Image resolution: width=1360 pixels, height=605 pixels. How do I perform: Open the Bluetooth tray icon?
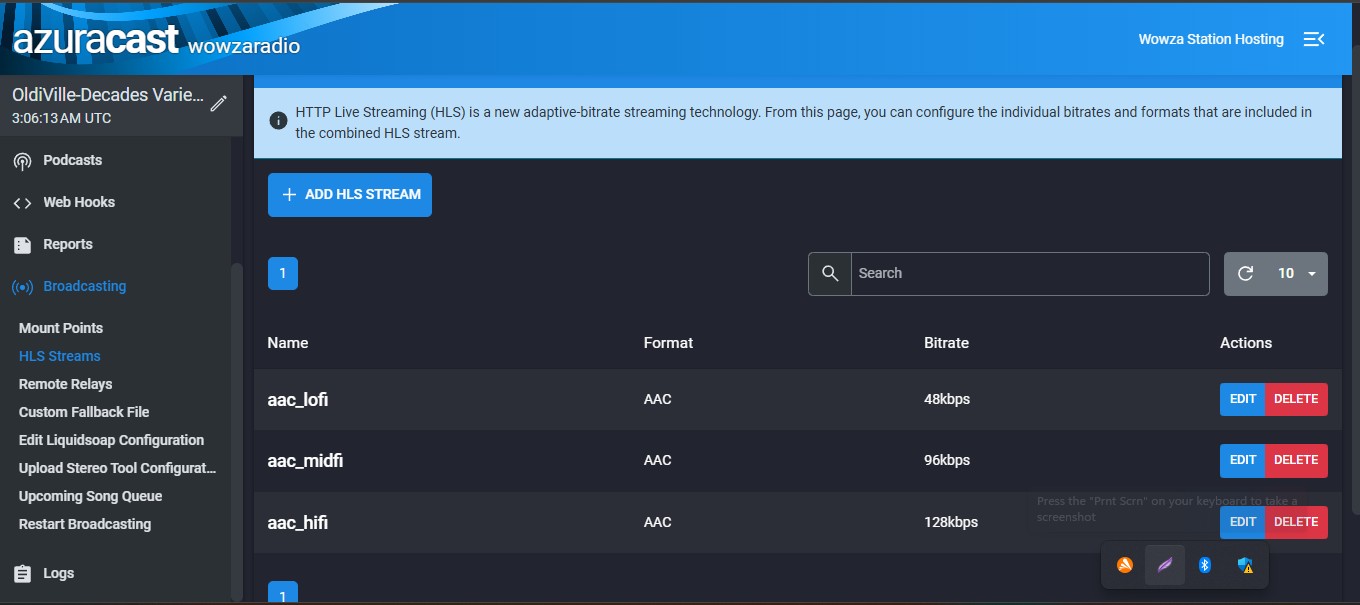pyautogui.click(x=1205, y=564)
